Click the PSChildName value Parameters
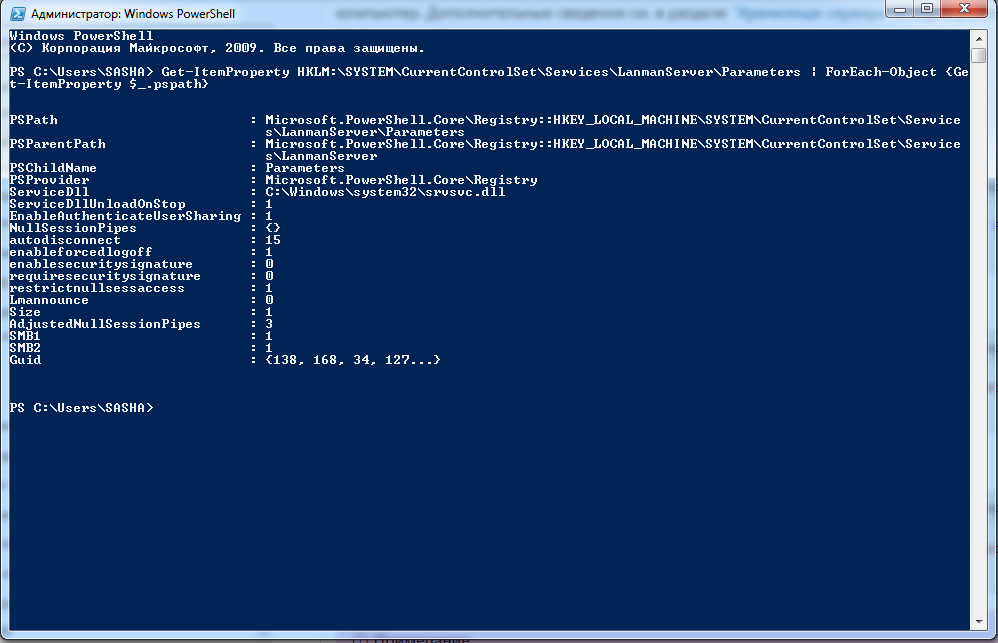Image resolution: width=998 pixels, height=643 pixels. tap(304, 168)
